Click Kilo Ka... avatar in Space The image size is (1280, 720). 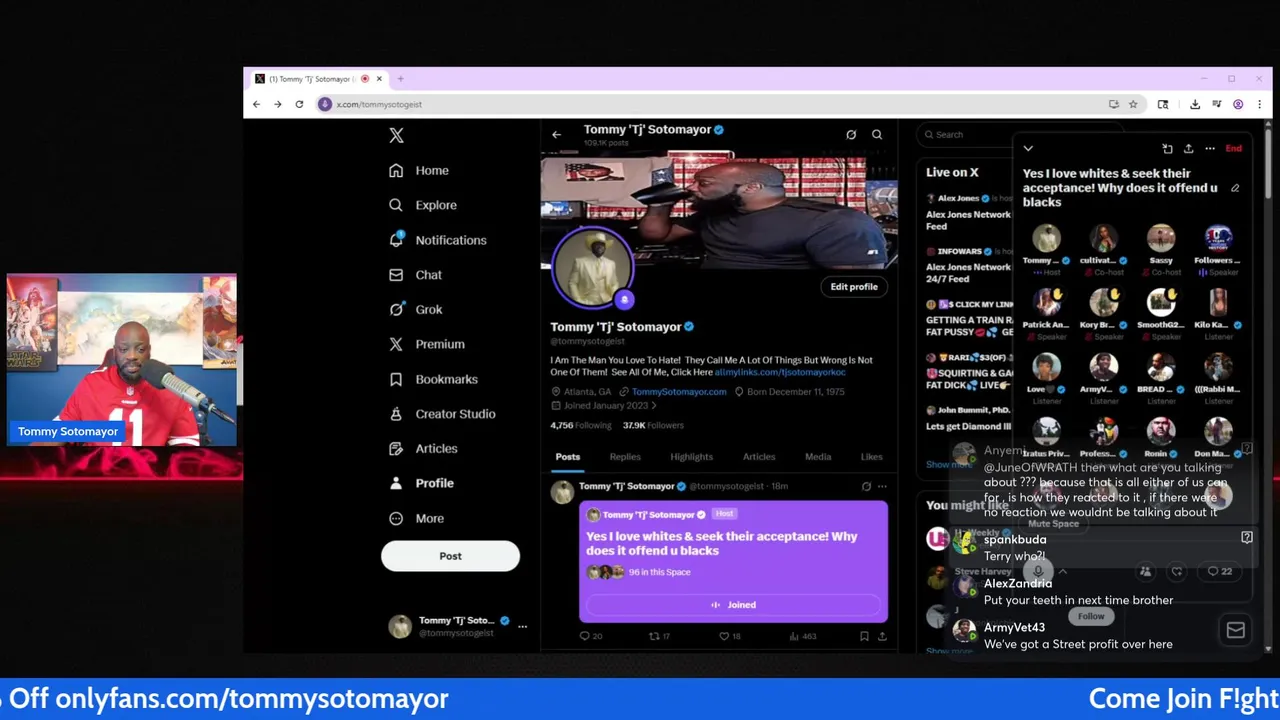pos(1218,303)
